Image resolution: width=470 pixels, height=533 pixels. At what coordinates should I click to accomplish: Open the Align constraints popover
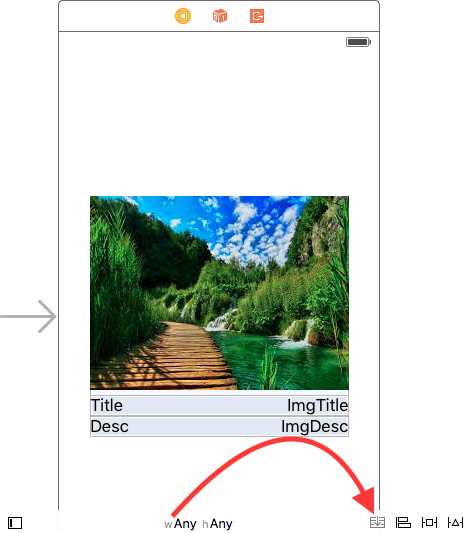pyautogui.click(x=403, y=522)
